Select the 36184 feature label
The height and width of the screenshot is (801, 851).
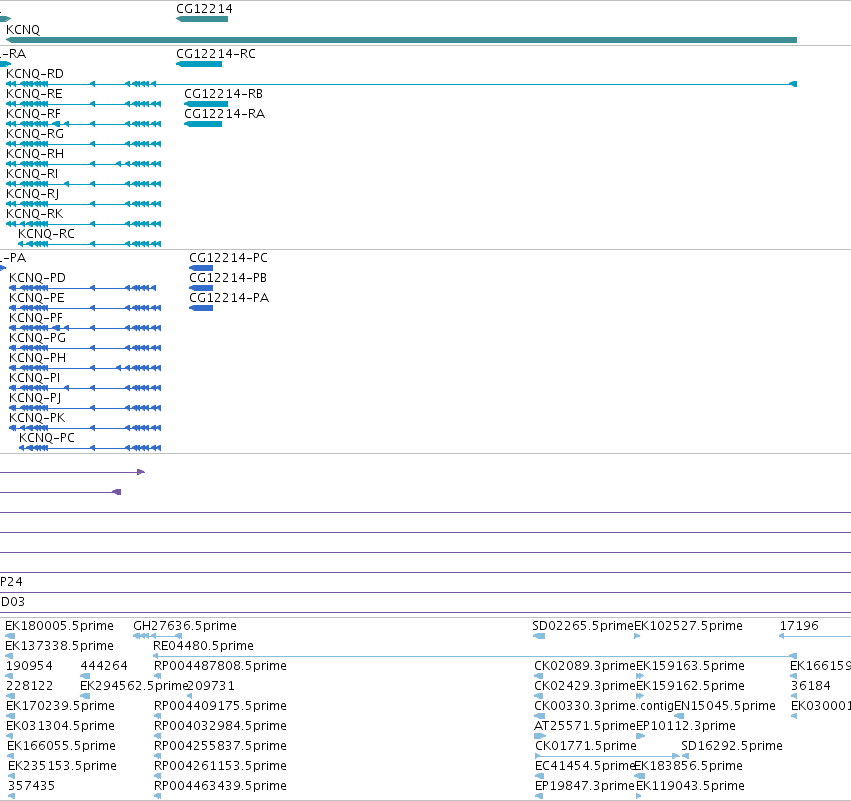810,686
